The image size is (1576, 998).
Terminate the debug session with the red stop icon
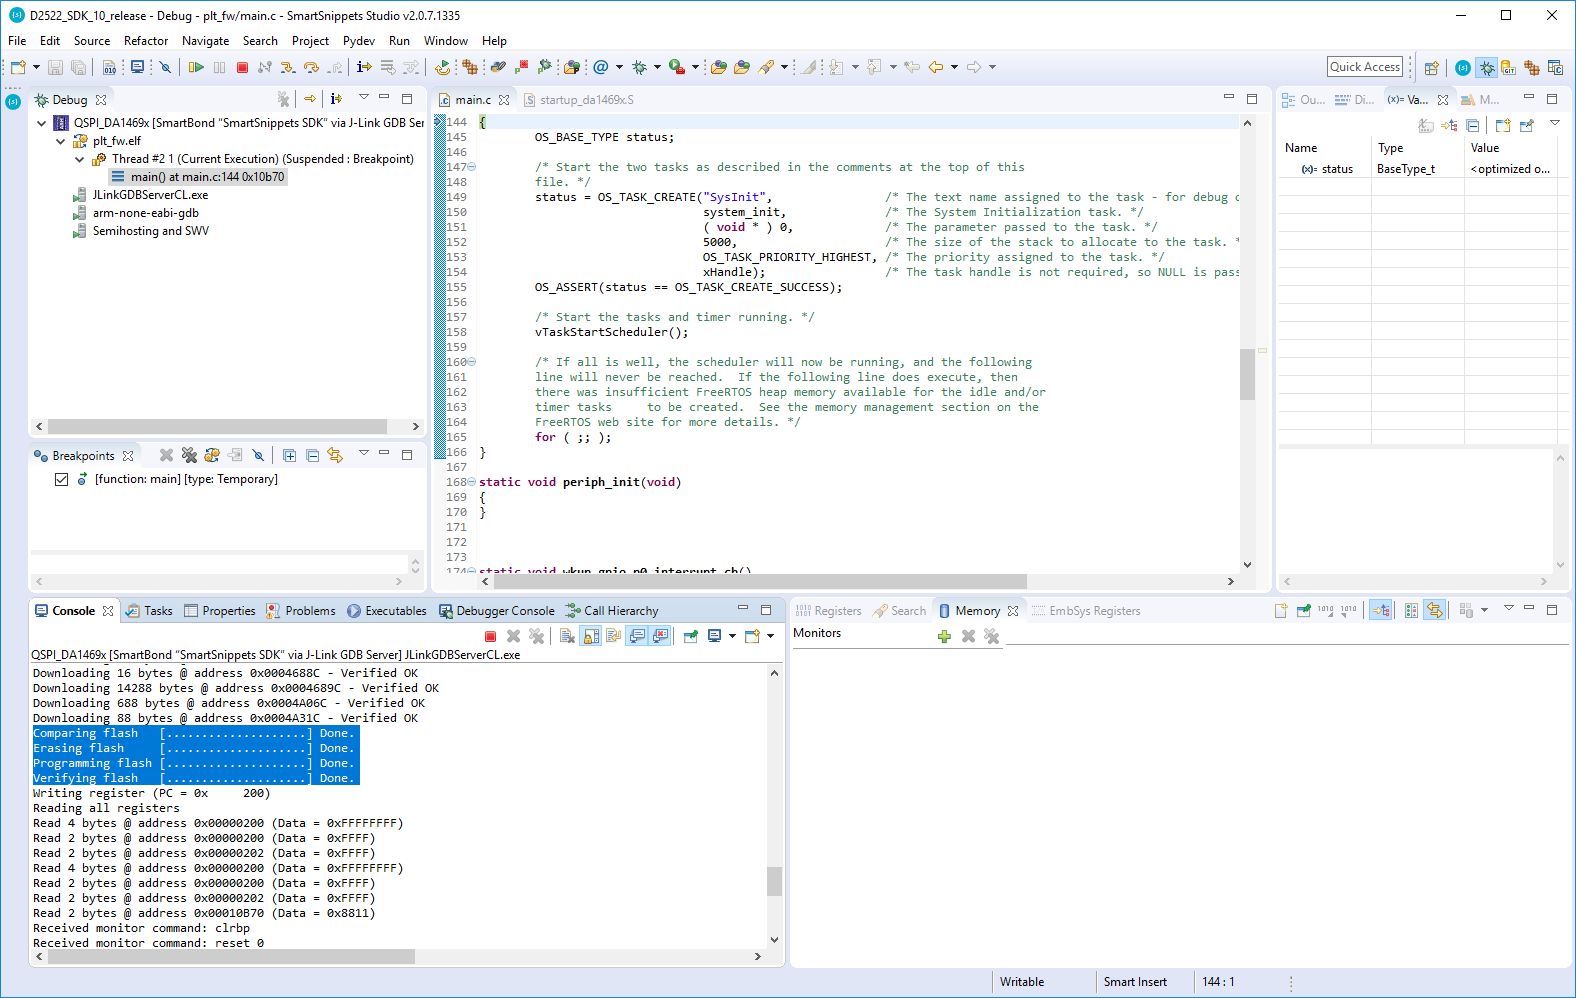[x=242, y=67]
